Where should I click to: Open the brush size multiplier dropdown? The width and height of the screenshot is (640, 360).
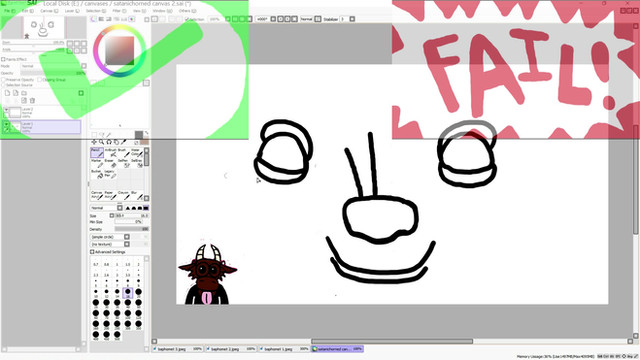coord(111,216)
